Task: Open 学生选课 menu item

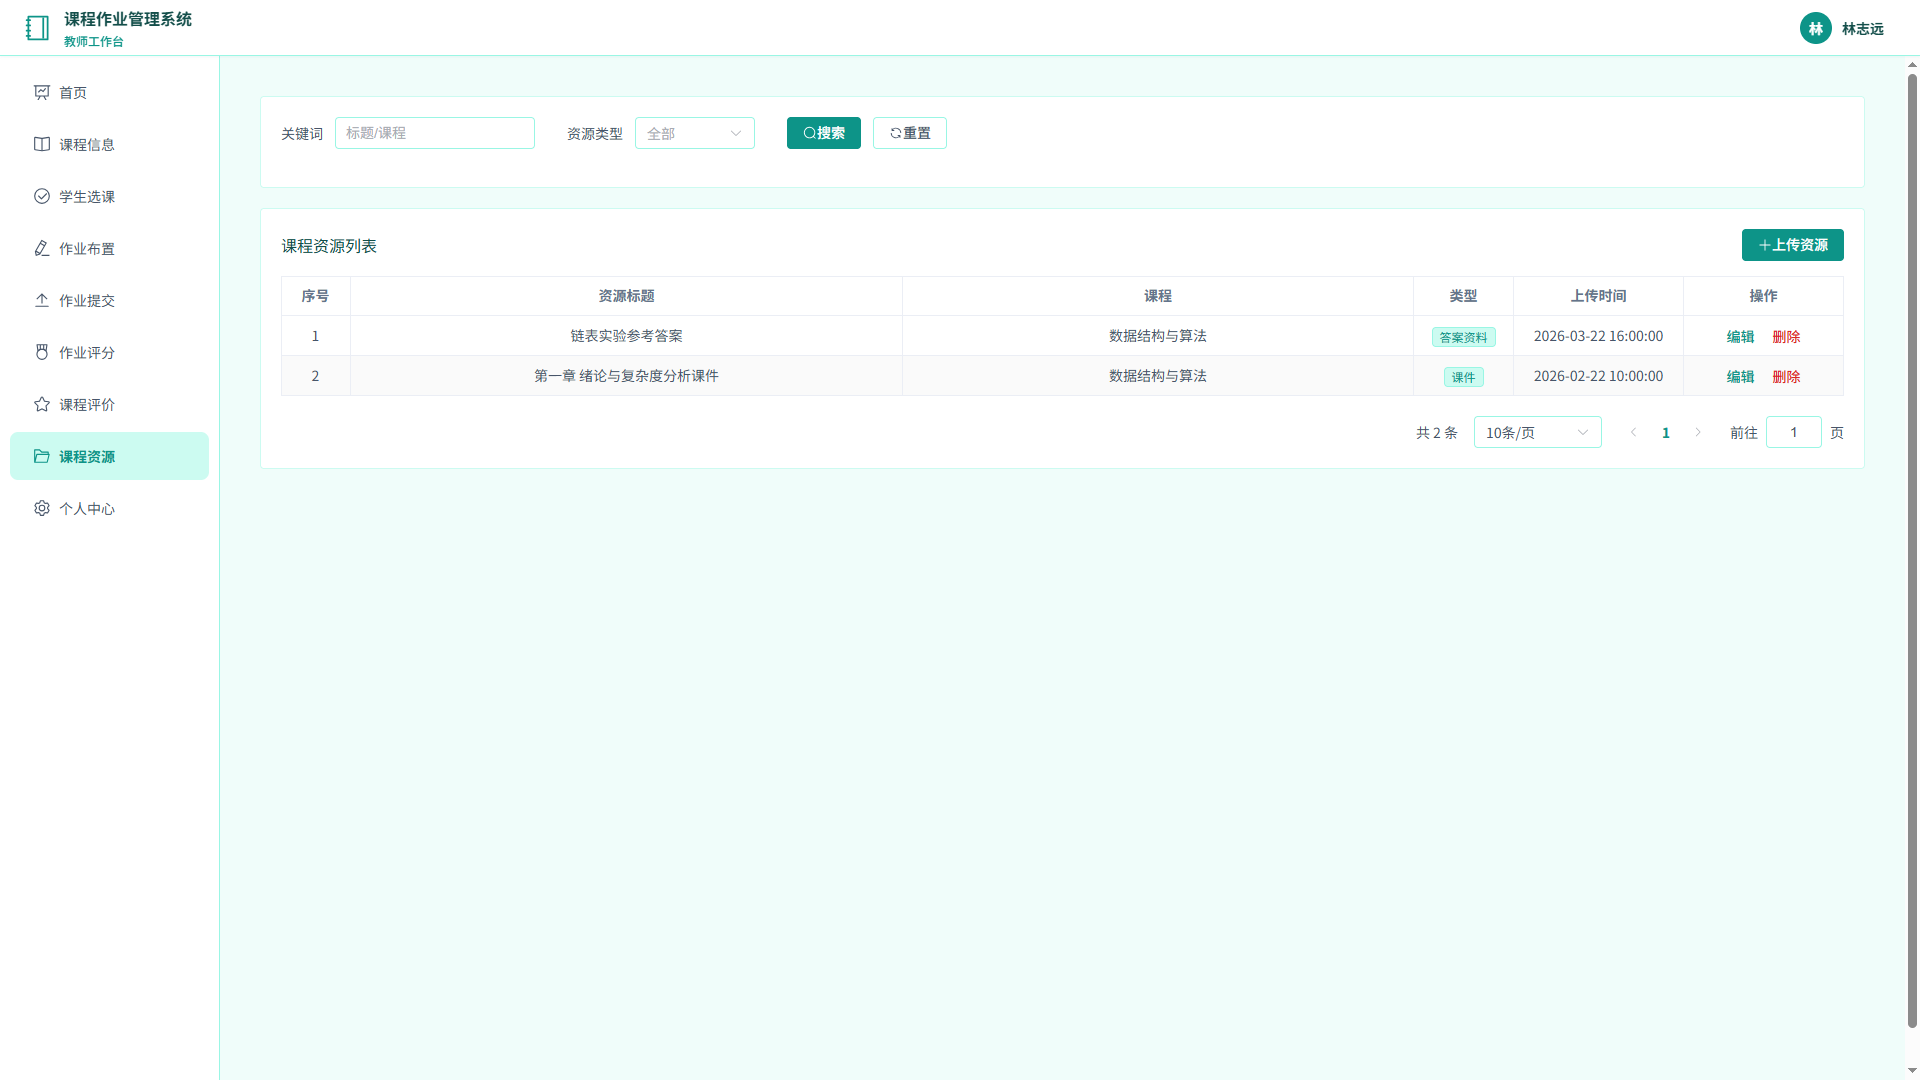Action: (x=109, y=196)
